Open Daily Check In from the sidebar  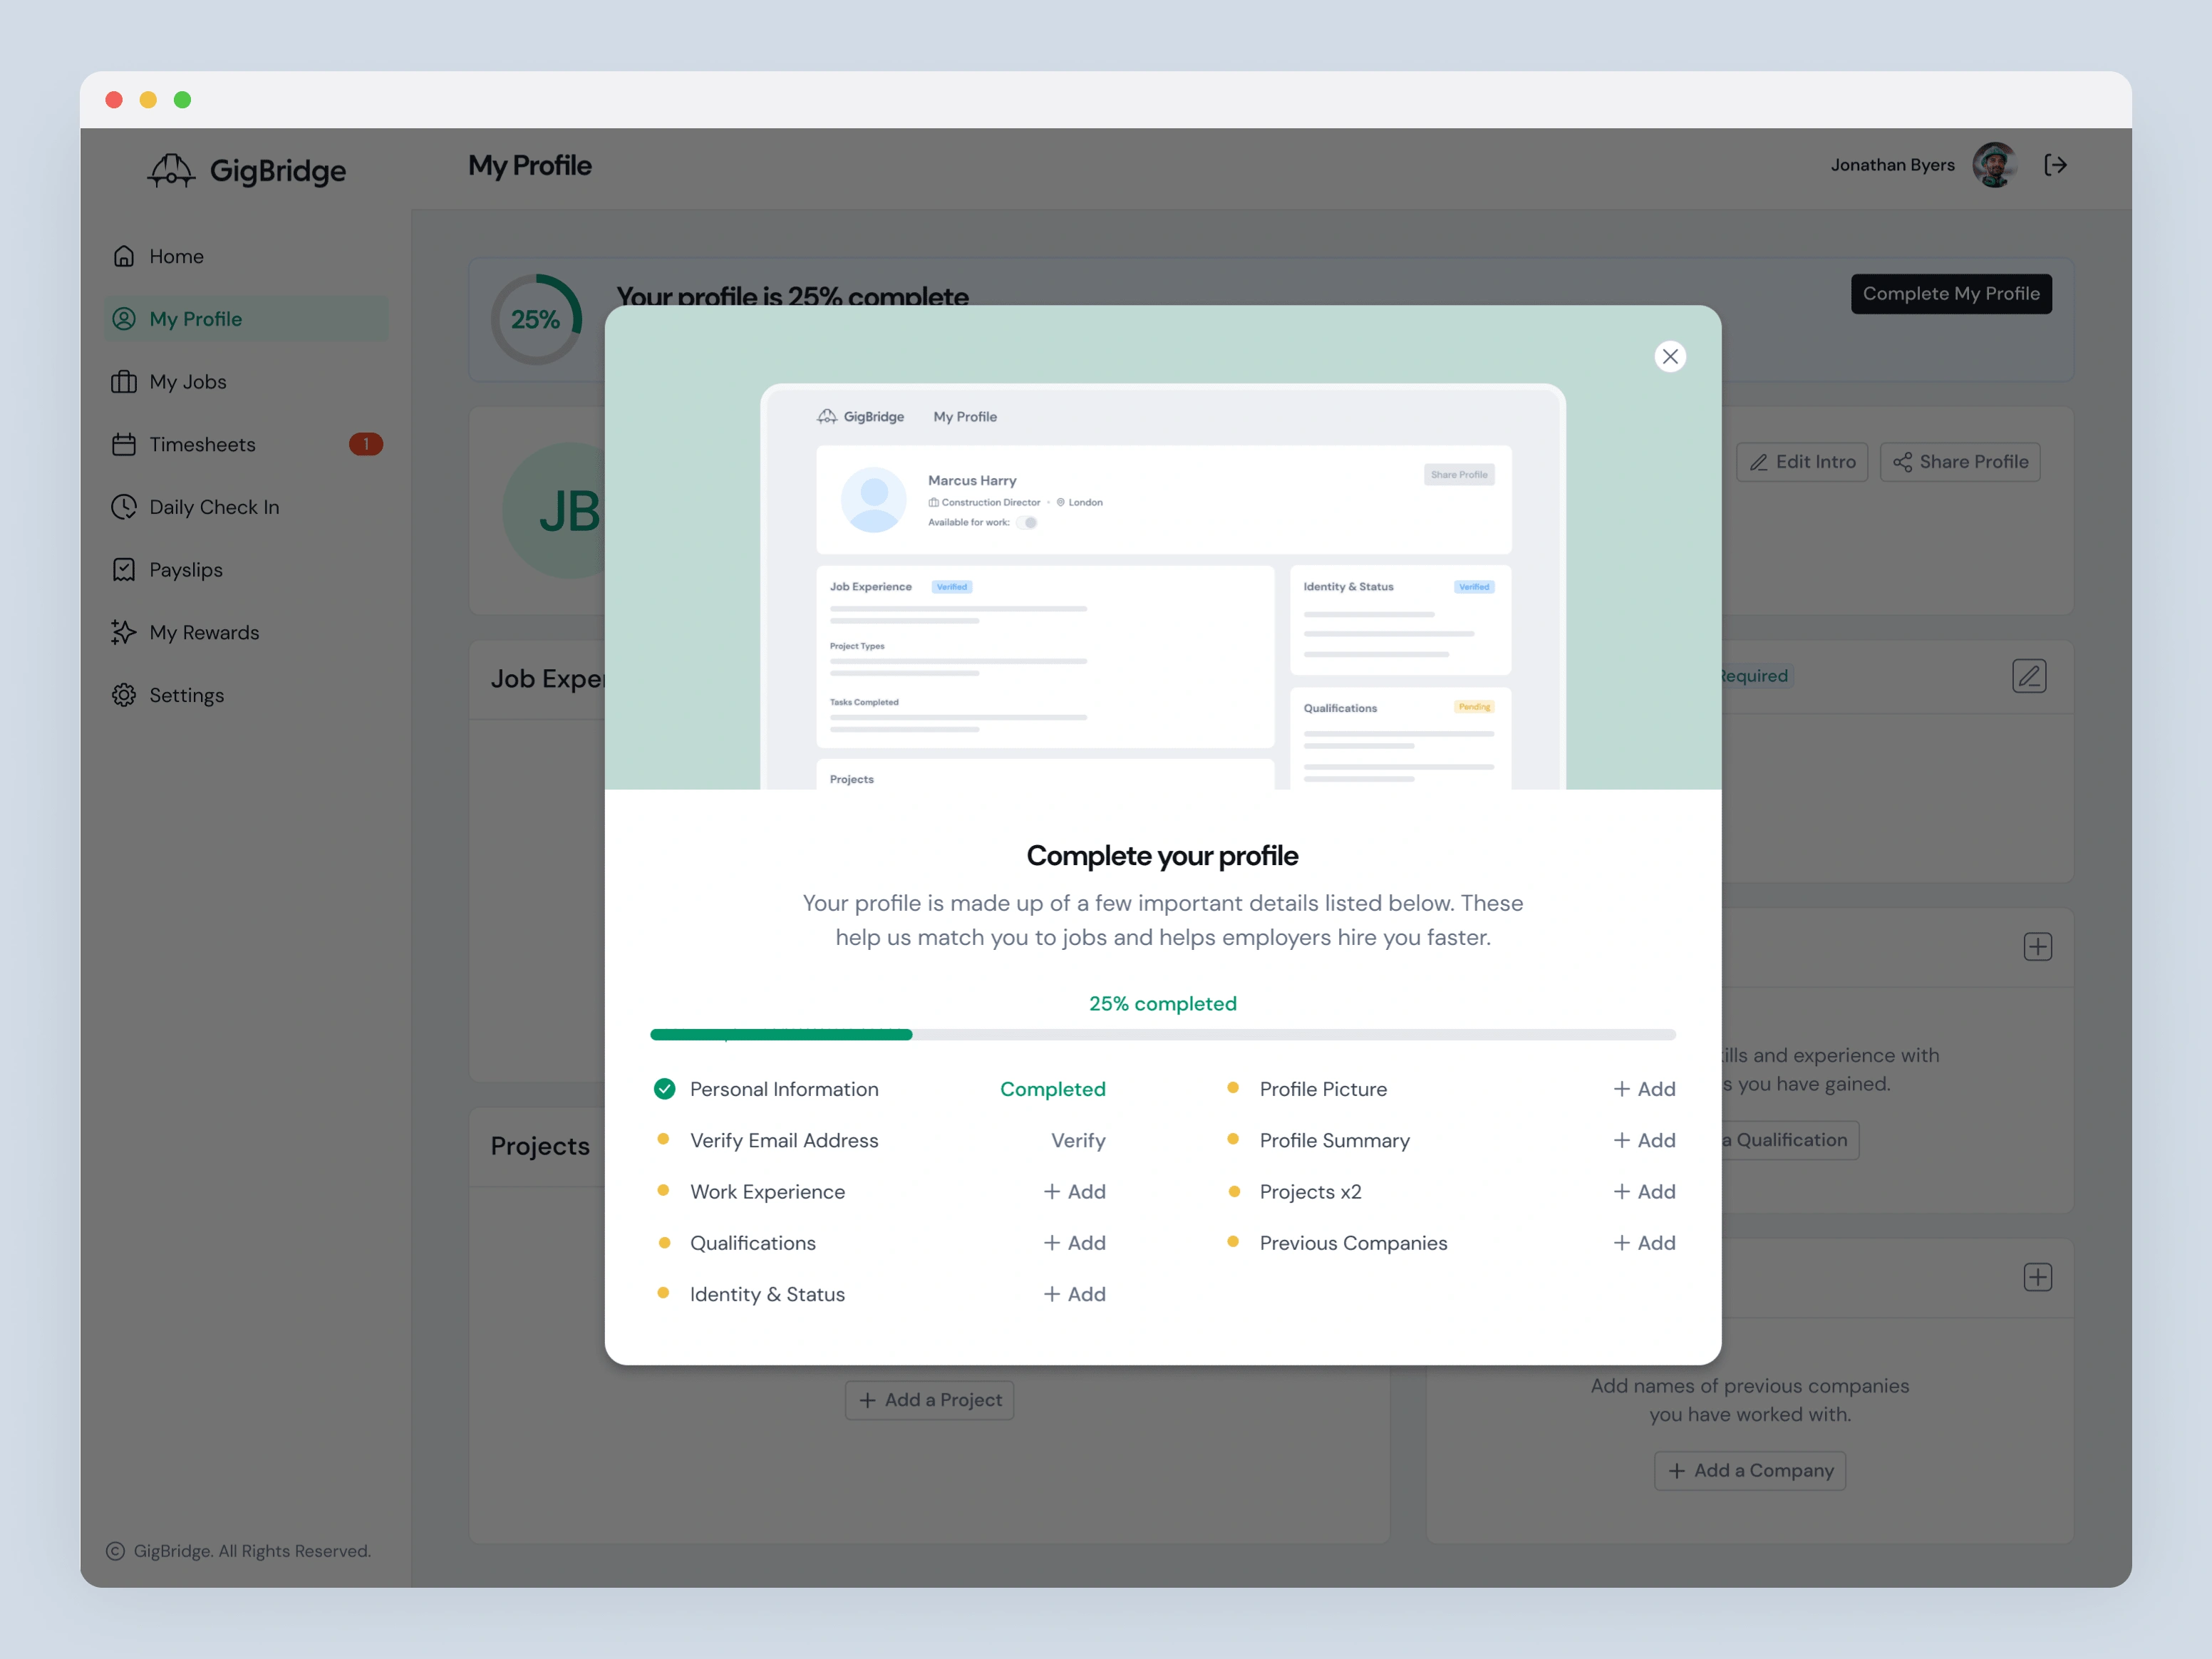(213, 507)
